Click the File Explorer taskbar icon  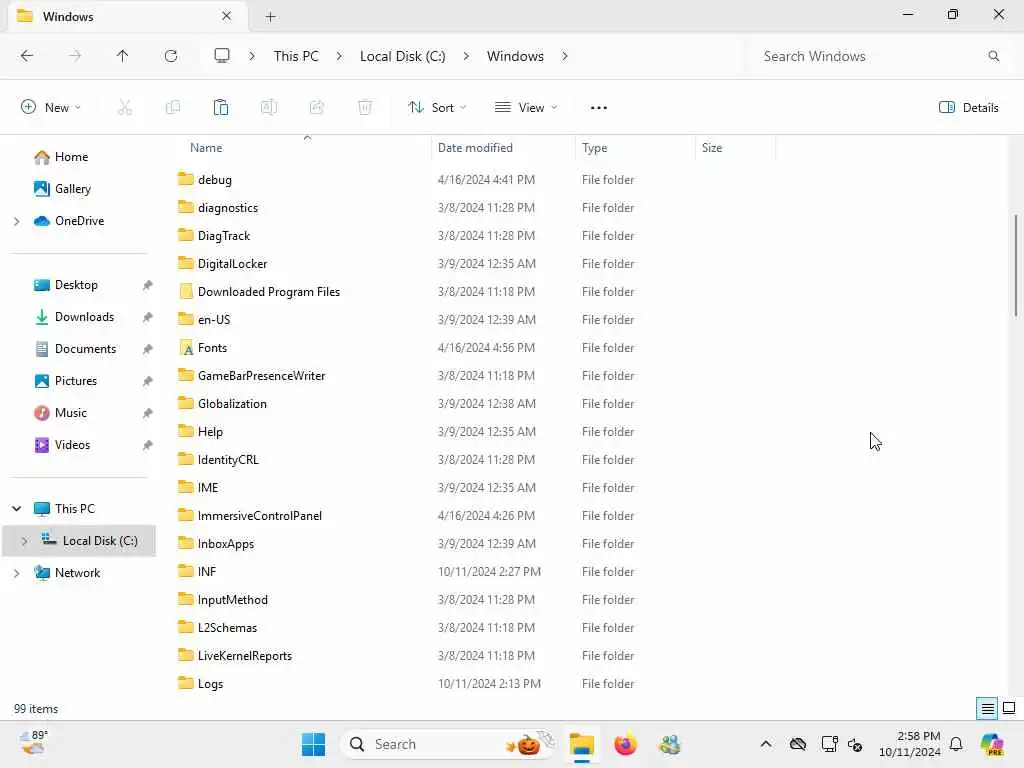(581, 744)
